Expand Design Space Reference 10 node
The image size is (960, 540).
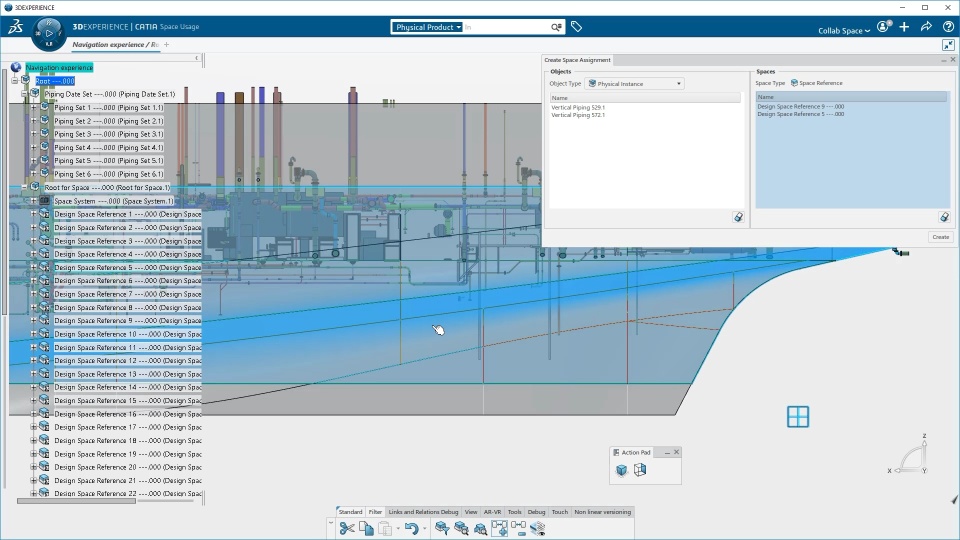tap(34, 334)
